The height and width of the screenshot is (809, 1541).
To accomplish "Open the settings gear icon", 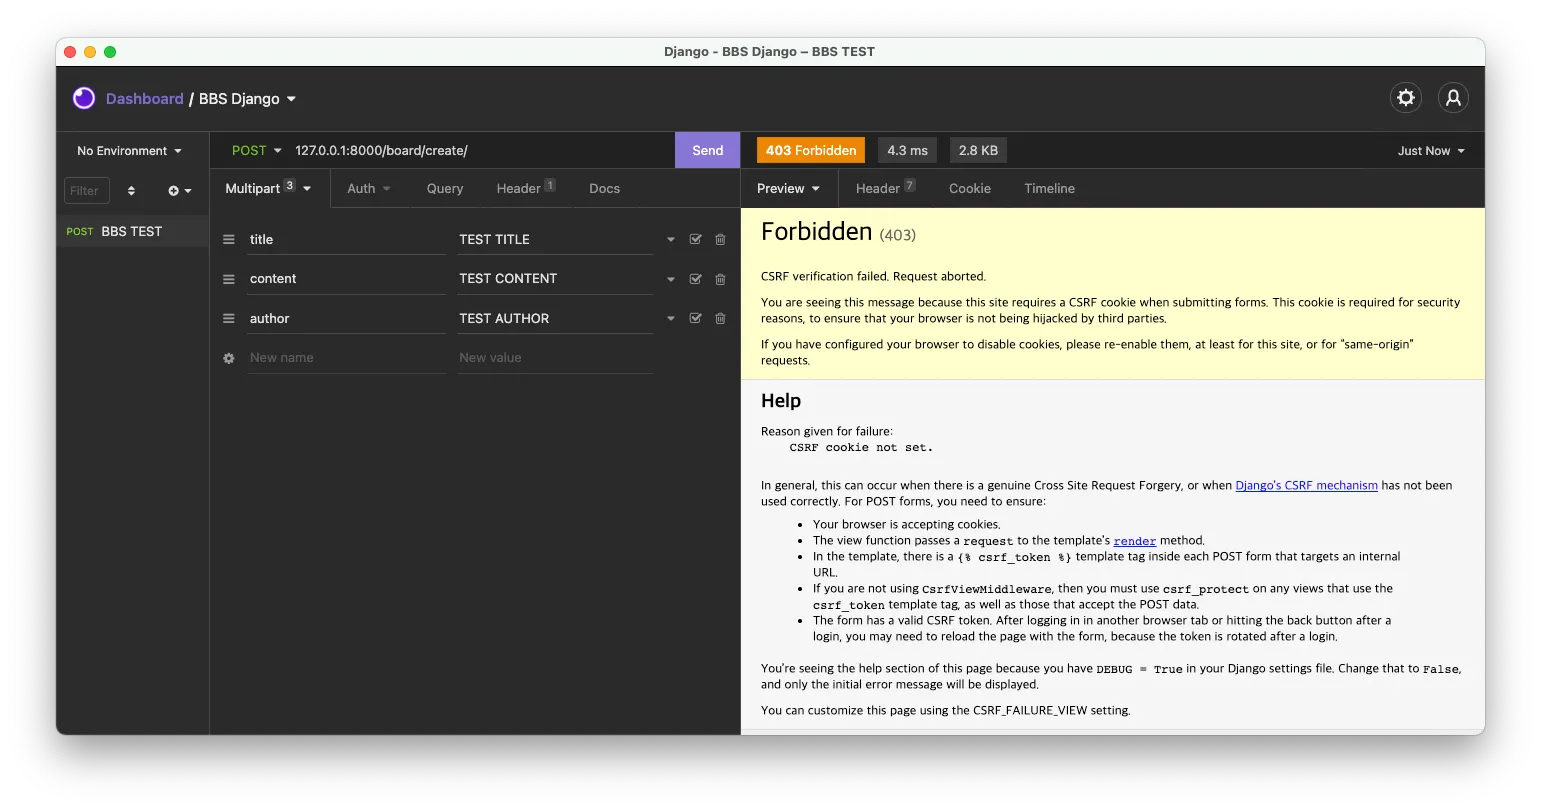I will [x=1406, y=97].
